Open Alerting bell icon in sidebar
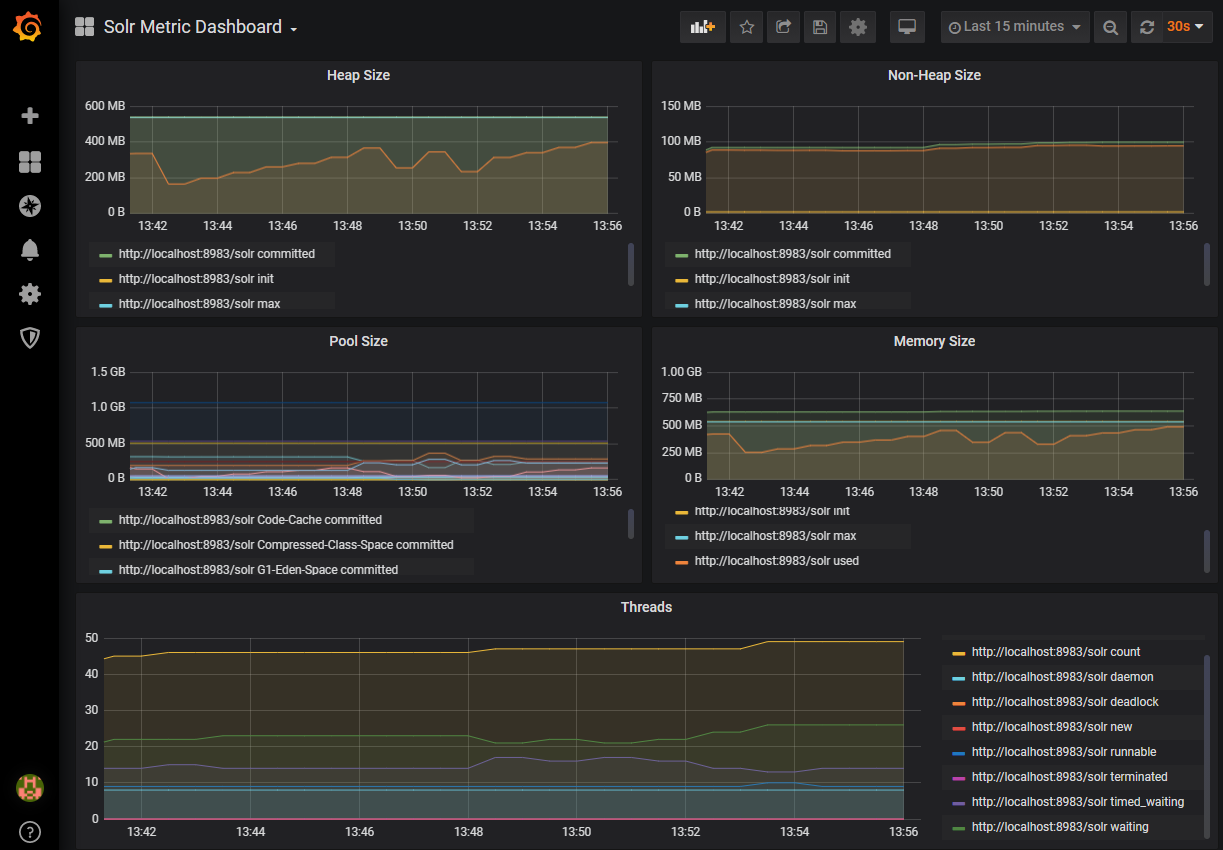This screenshot has height=850, width=1223. pos(30,250)
